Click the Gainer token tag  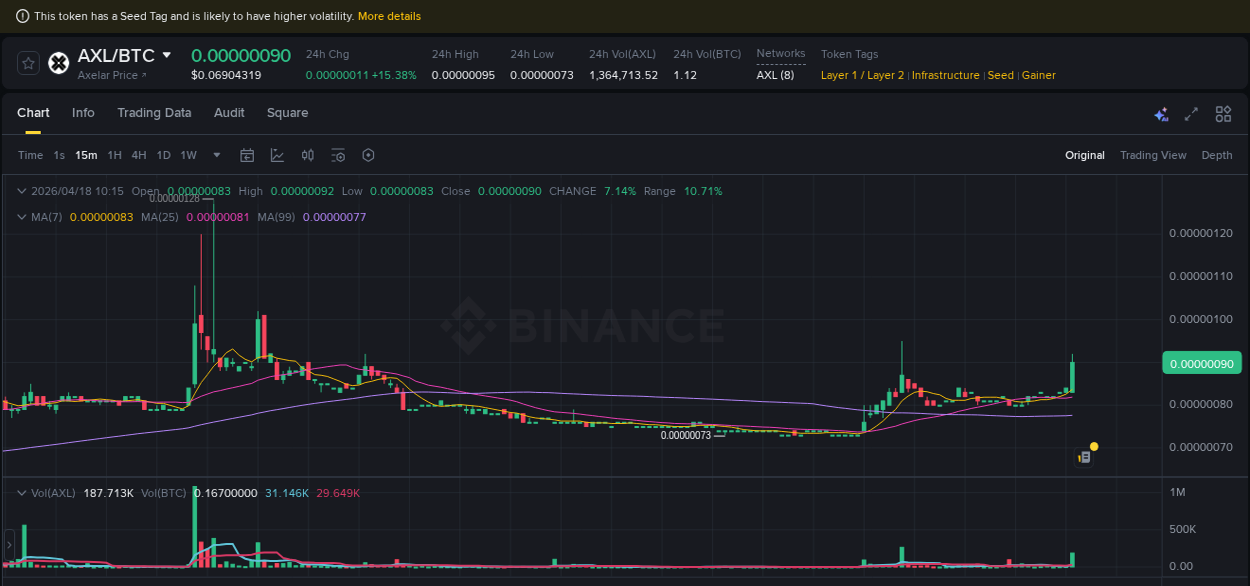pyautogui.click(x=1039, y=75)
